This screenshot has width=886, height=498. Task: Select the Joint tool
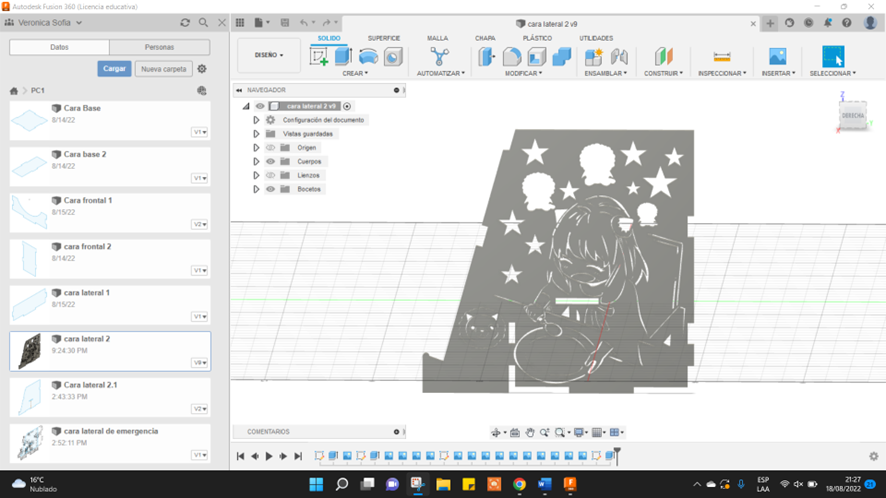click(619, 57)
